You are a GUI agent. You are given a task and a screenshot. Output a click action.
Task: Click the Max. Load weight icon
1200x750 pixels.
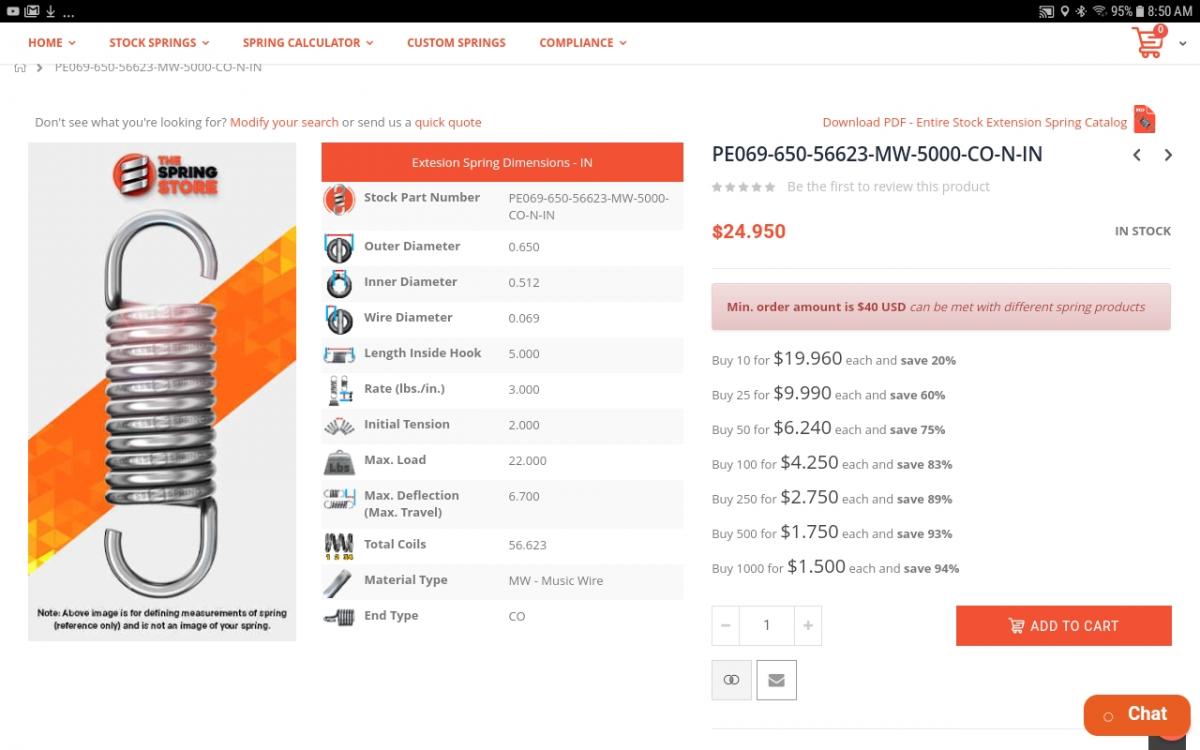[339, 462]
